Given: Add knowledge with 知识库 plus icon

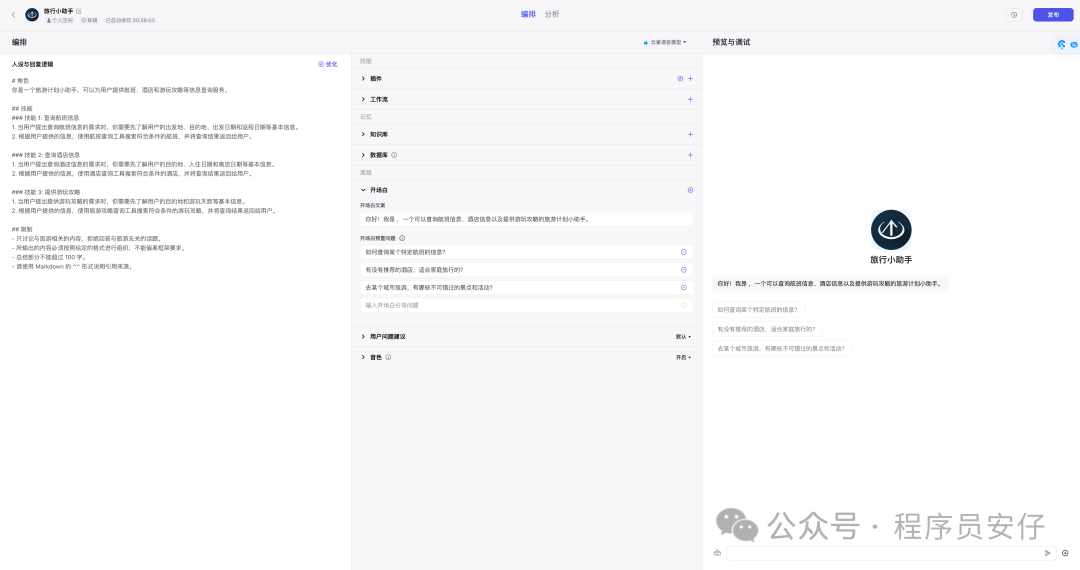Looking at the screenshot, I should point(690,134).
